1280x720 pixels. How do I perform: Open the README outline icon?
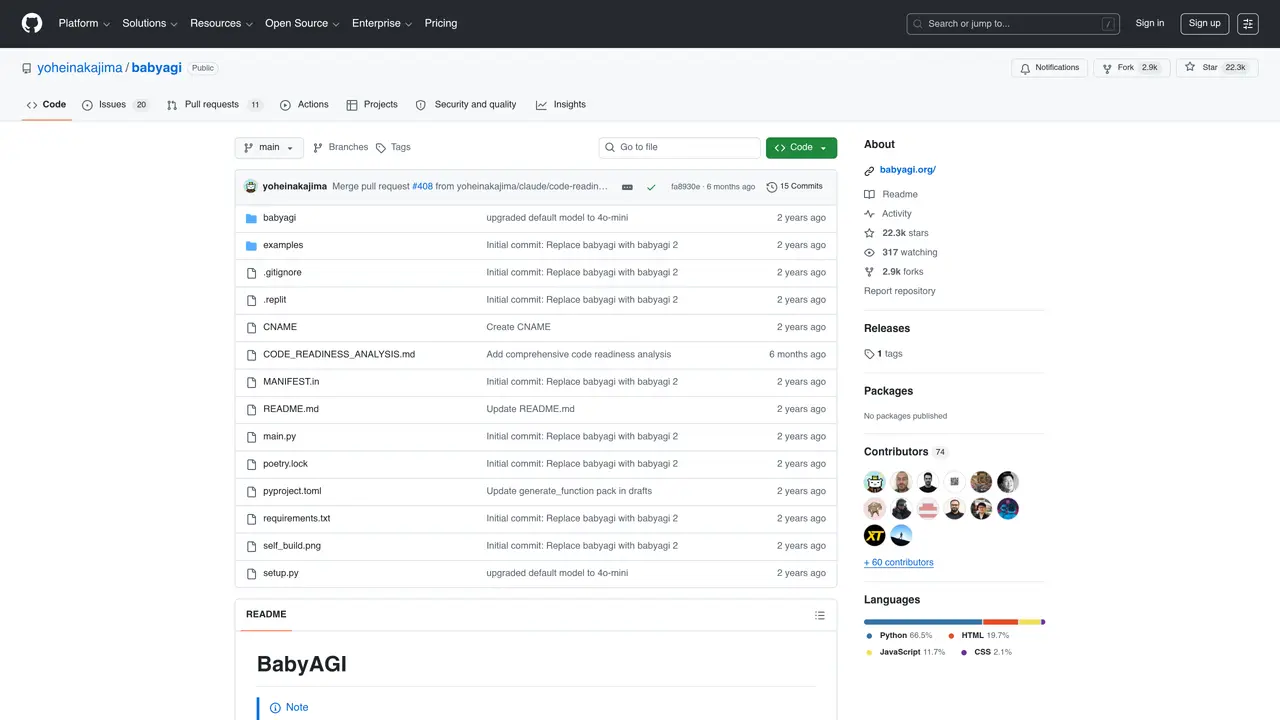[x=820, y=615]
